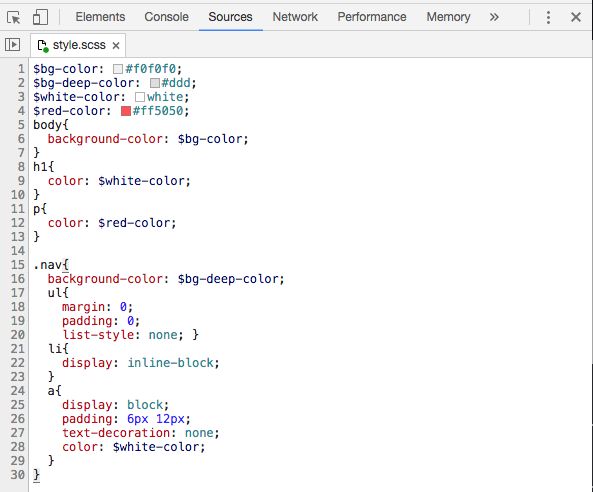The image size is (593, 492).
Task: Close the style.scss file tab
Action: click(116, 45)
